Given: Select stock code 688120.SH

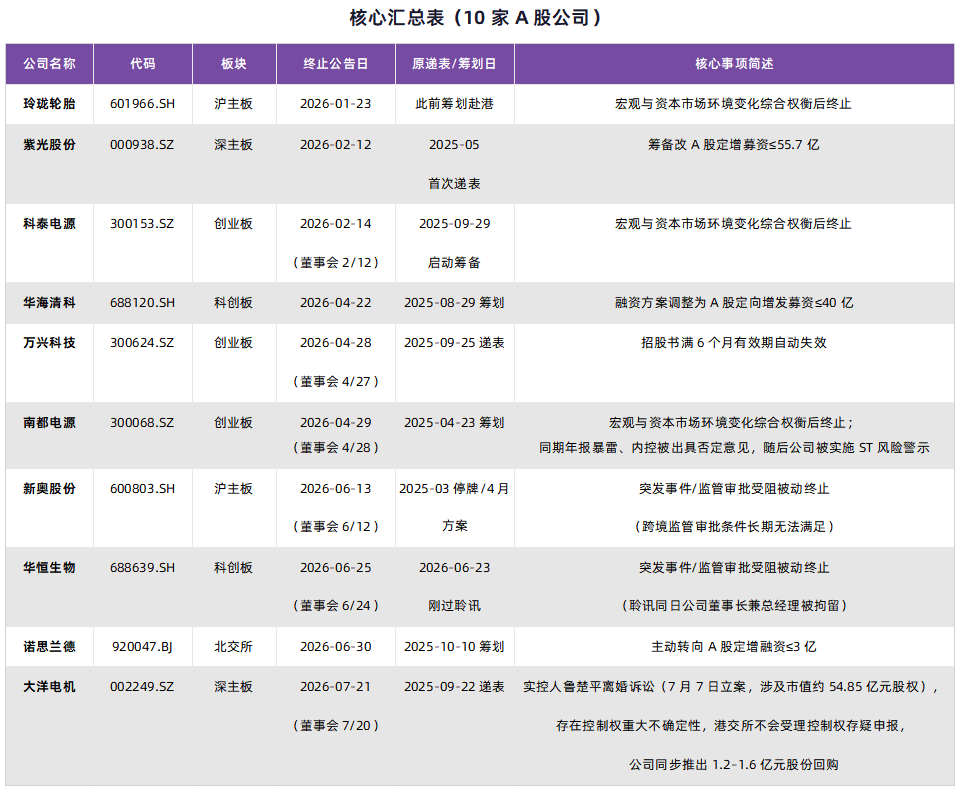Looking at the screenshot, I should [x=142, y=303].
